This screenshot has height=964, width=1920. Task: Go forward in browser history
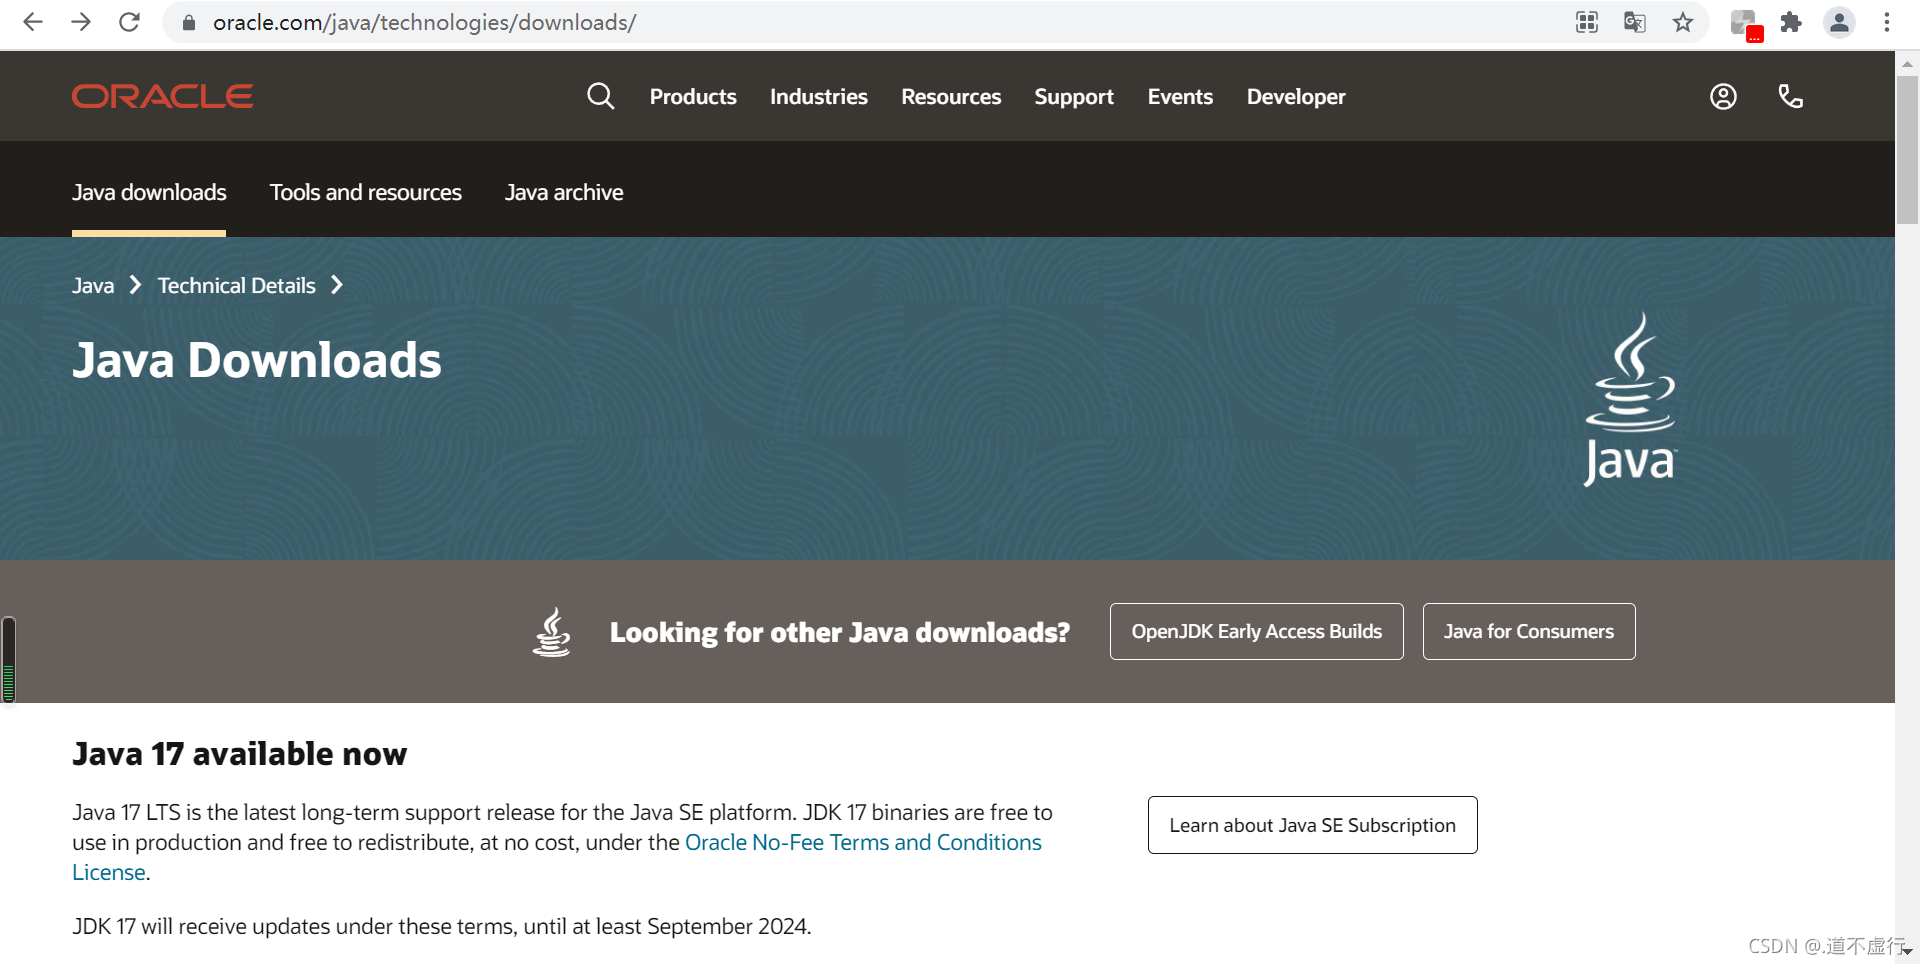tap(81, 22)
